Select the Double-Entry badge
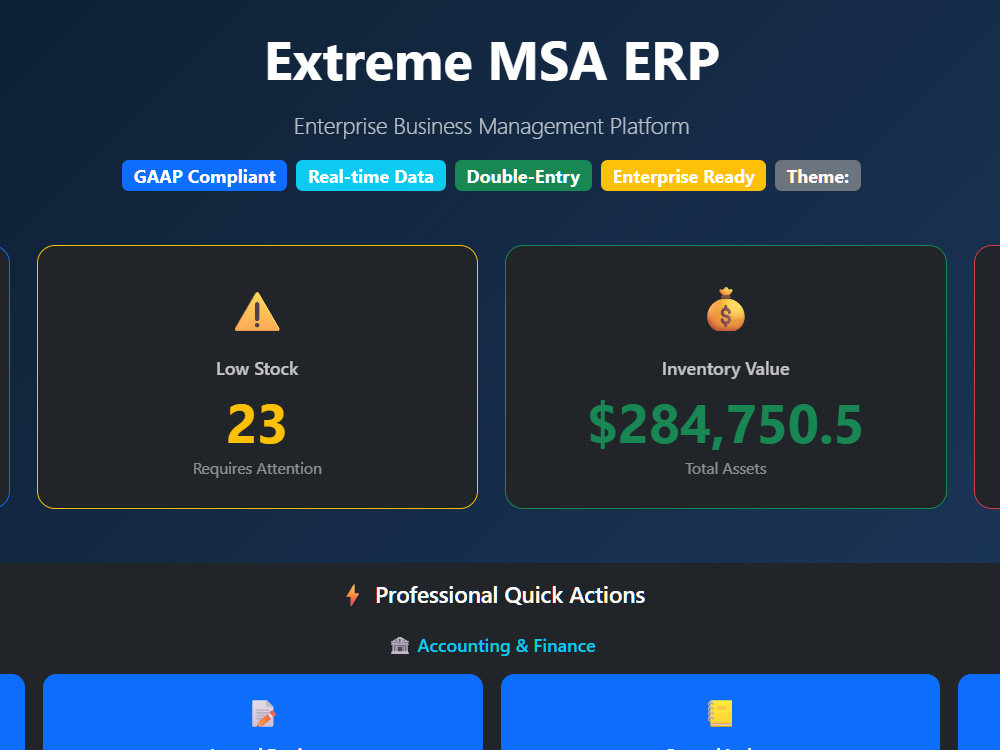The height and width of the screenshot is (750, 1000). click(523, 176)
